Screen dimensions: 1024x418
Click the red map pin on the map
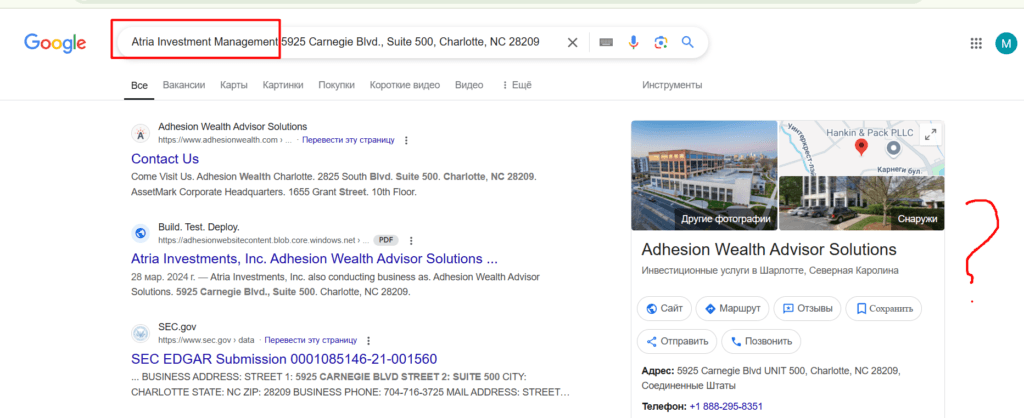tap(861, 148)
